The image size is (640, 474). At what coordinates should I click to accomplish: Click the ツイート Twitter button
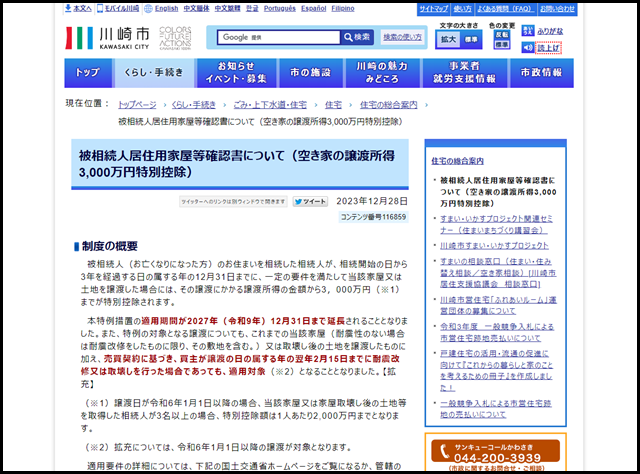[309, 201]
